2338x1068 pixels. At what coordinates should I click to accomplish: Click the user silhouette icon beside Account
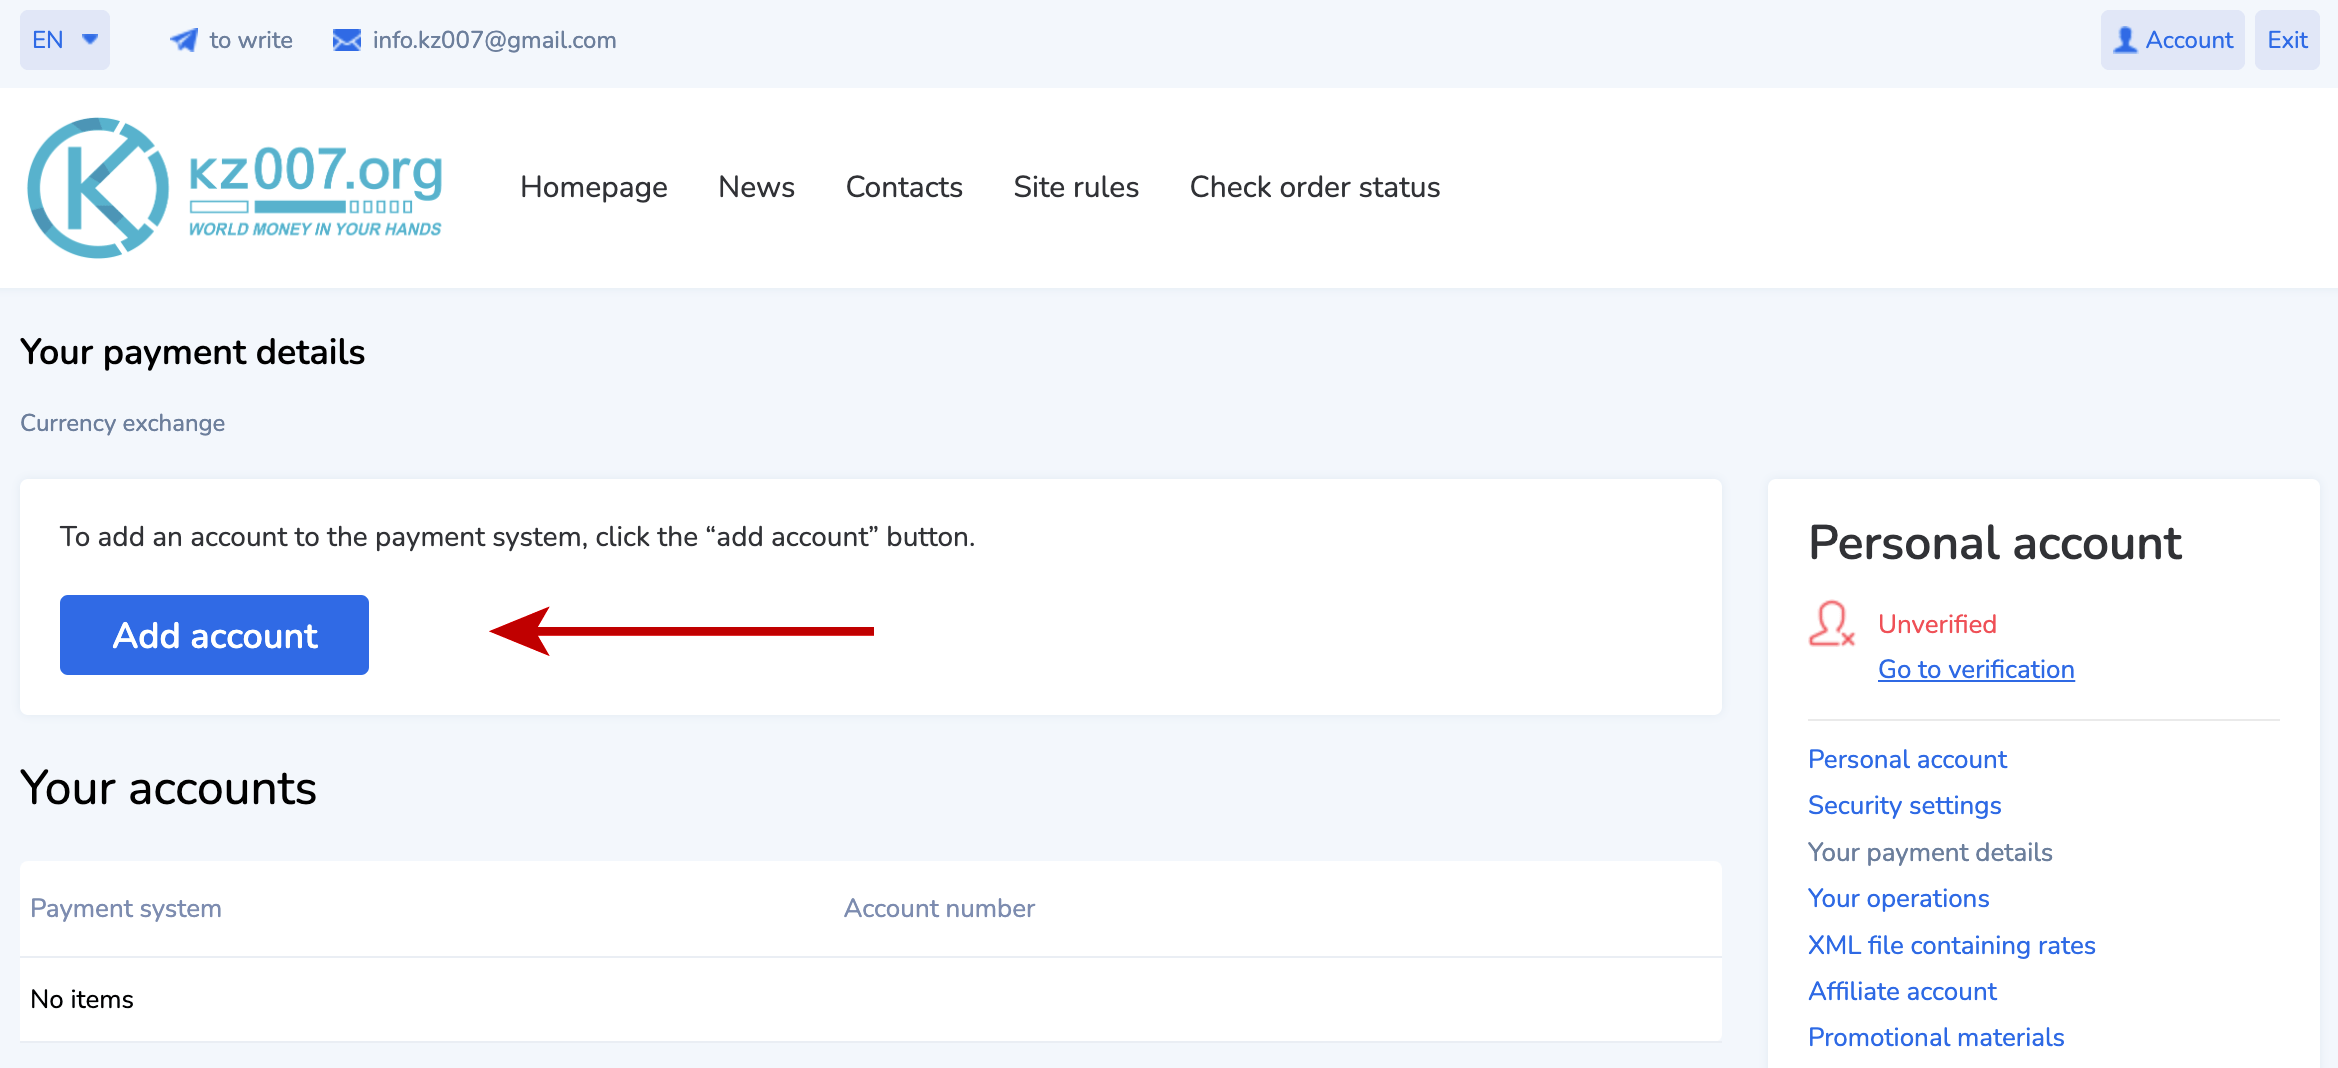click(2125, 40)
